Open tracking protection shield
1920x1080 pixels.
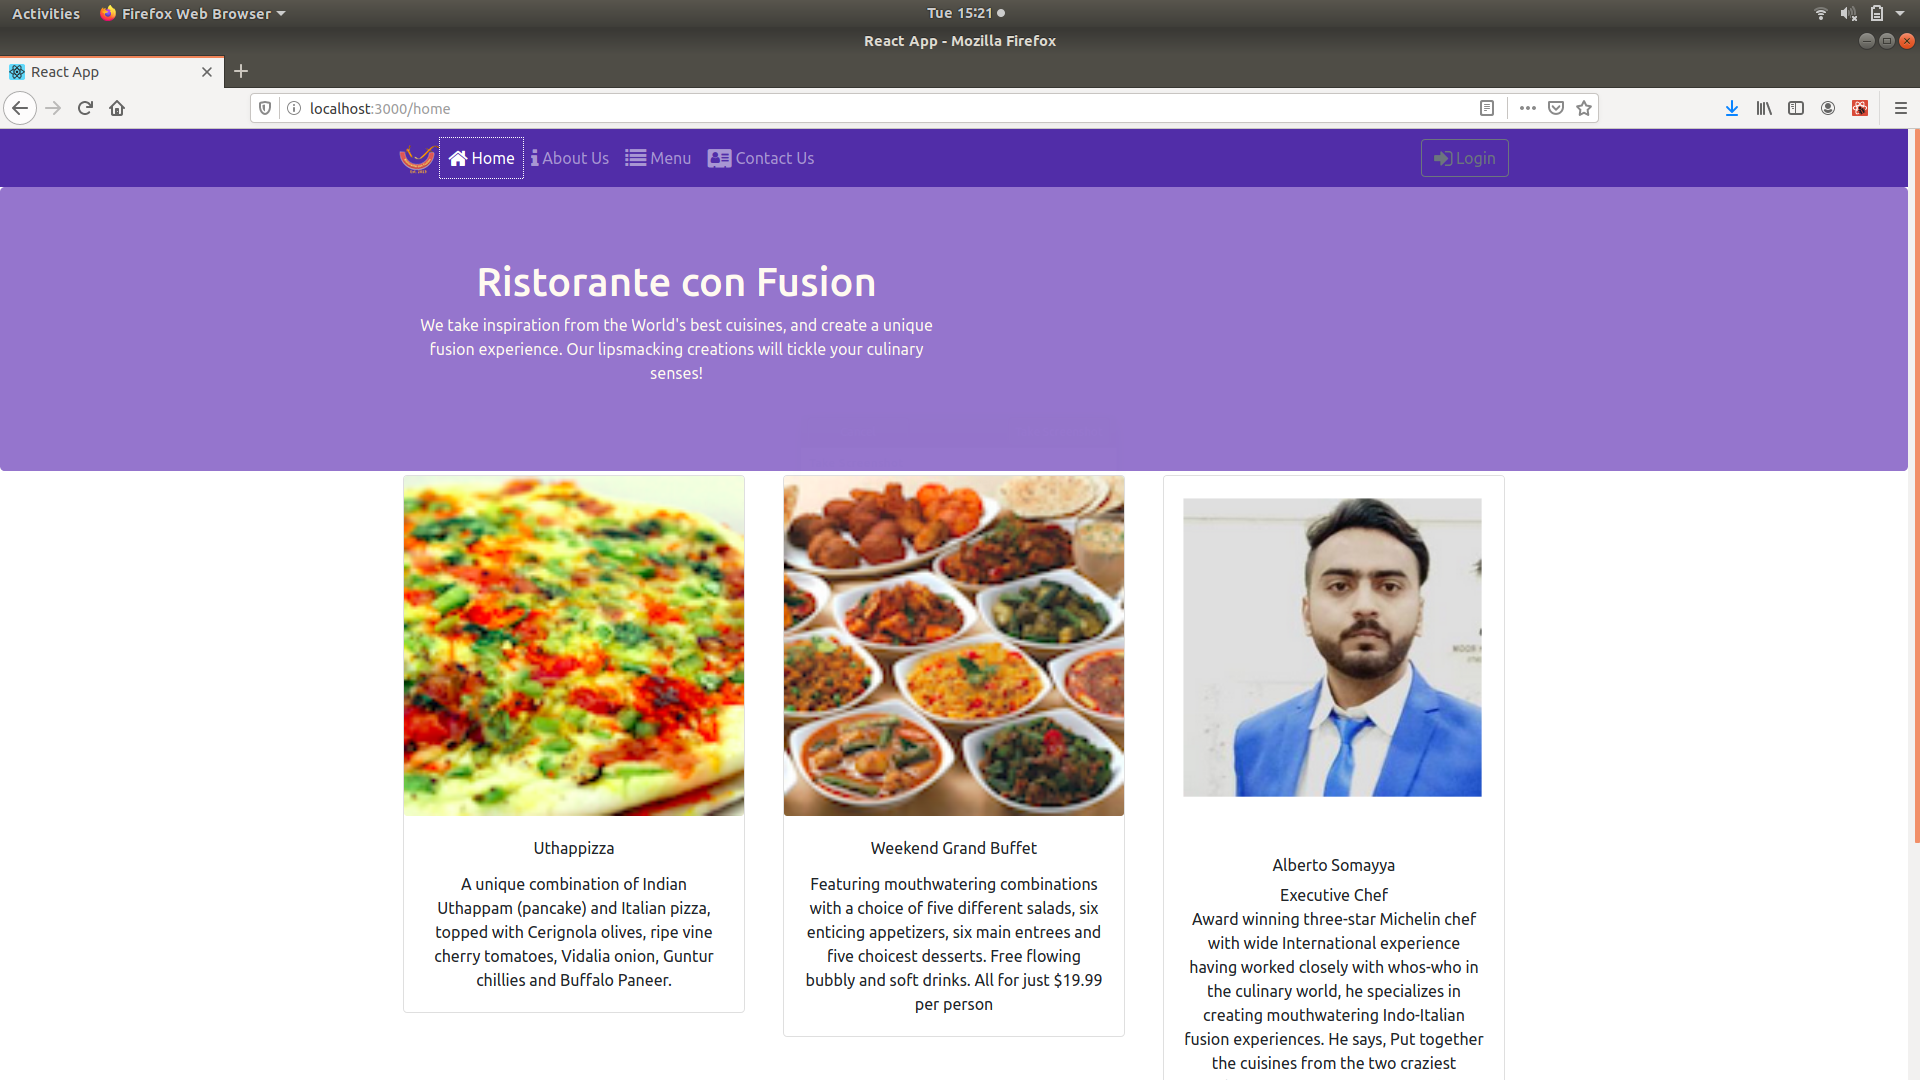(265, 108)
